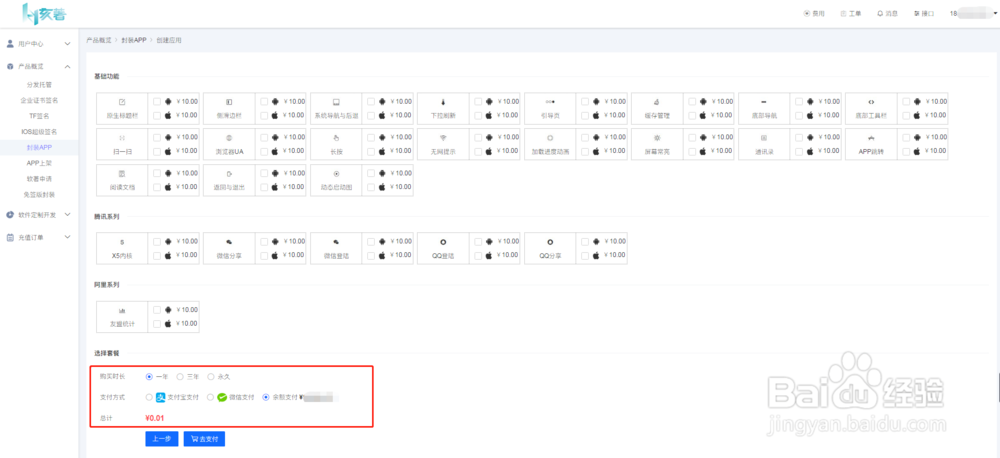
Task: Click the 原生标题栏 feature icon
Action: (x=122, y=102)
